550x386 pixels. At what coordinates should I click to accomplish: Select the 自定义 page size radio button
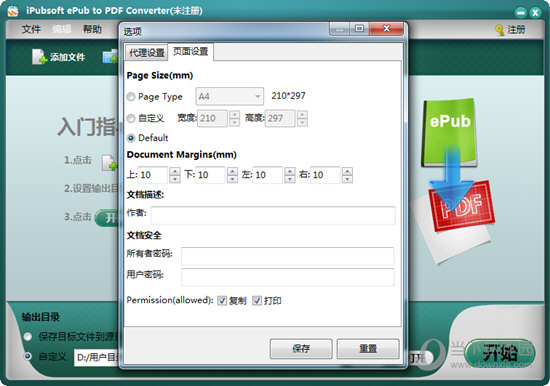coord(131,119)
